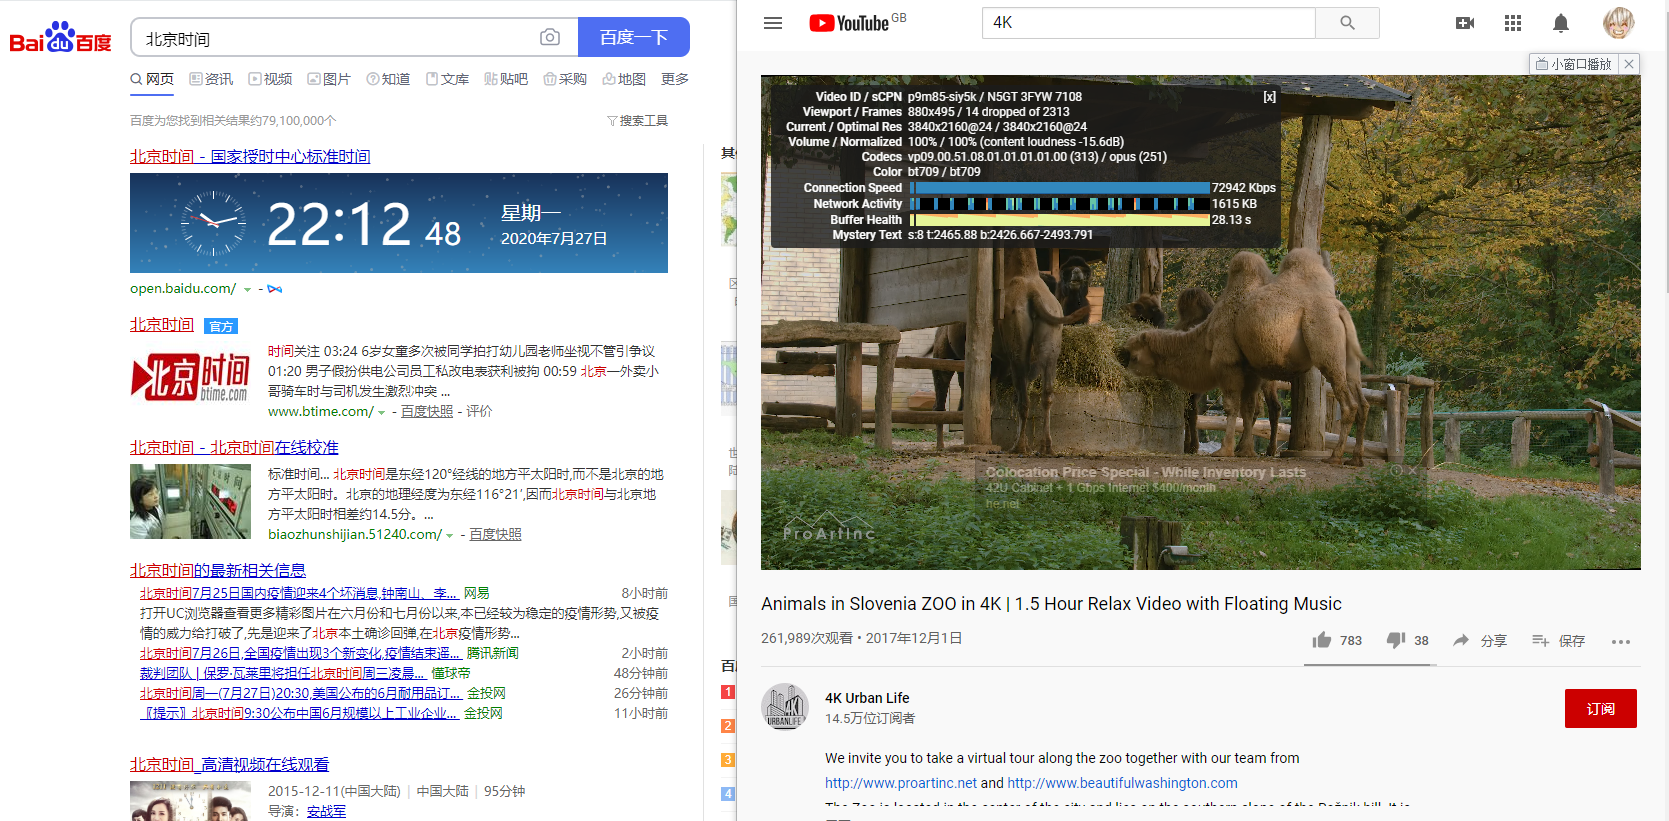Screen dimensions: 1669x821
Task: Open the three-dot more actions menu
Action: pyautogui.click(x=1621, y=641)
